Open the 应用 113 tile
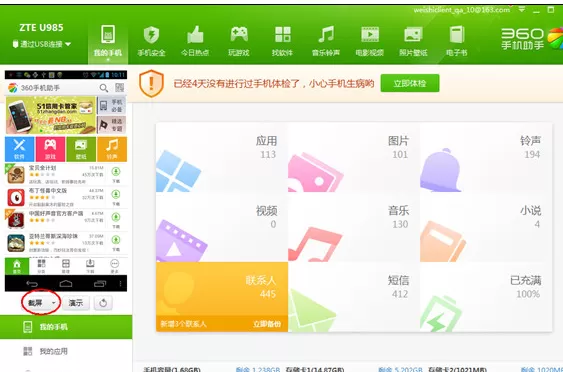Image resolution: width=563 pixels, height=372 pixels. (x=222, y=157)
